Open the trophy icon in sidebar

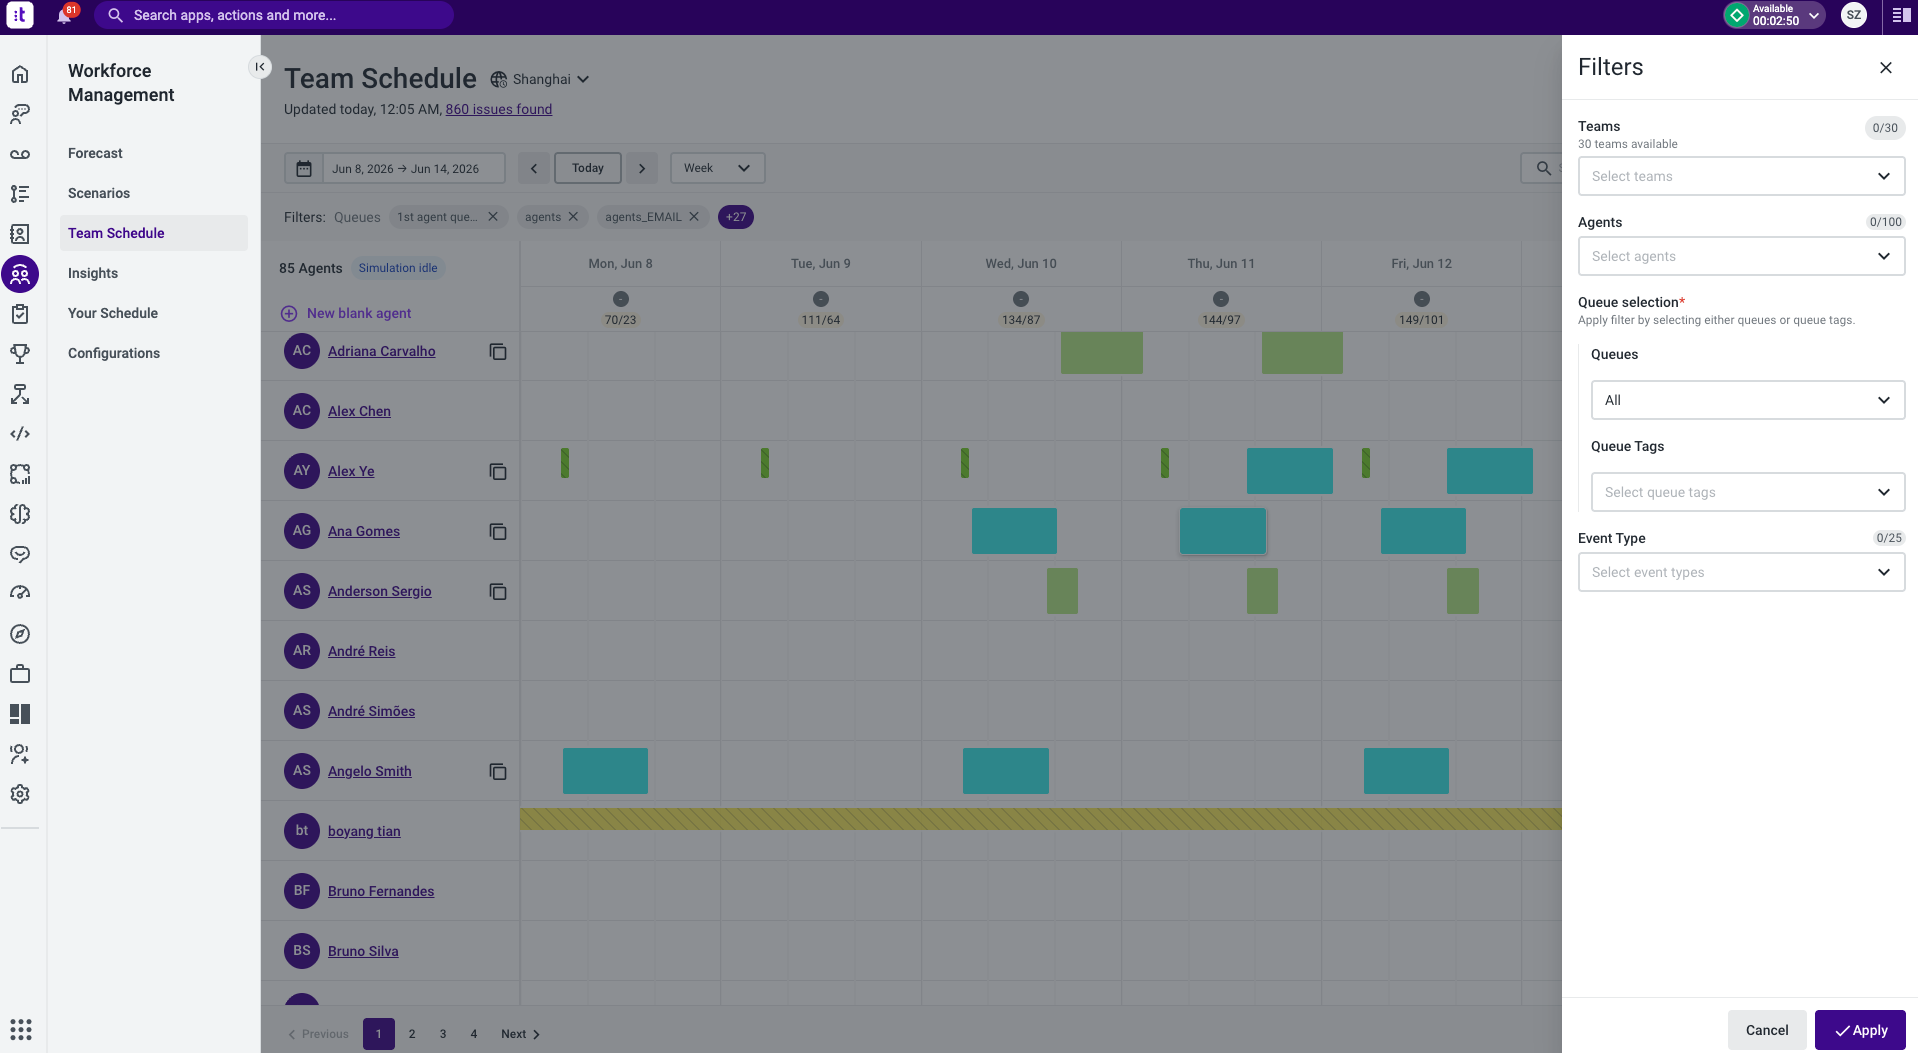(x=20, y=354)
